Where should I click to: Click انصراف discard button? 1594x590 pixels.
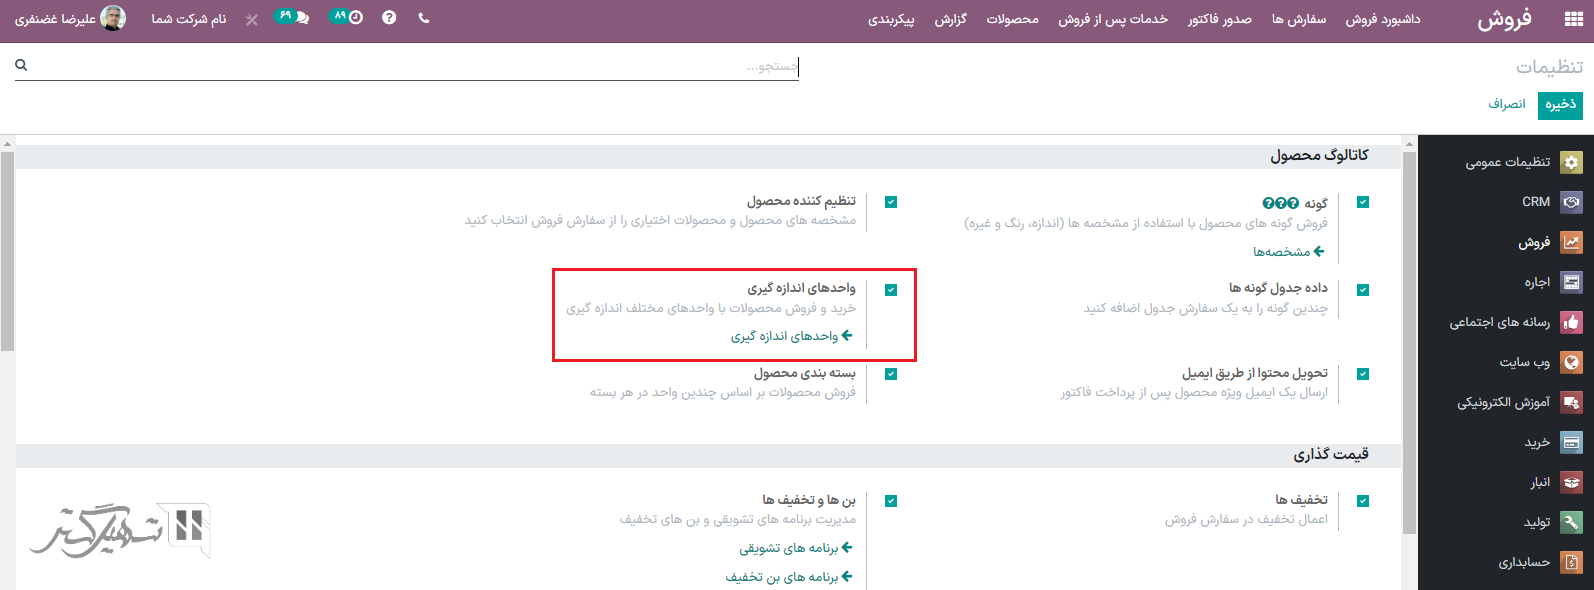1507,104
